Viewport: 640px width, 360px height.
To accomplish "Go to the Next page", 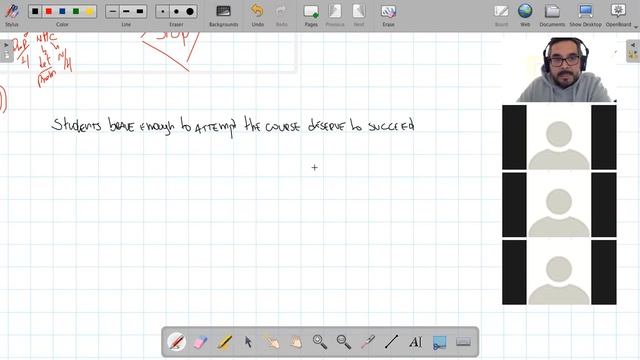I will [x=359, y=15].
